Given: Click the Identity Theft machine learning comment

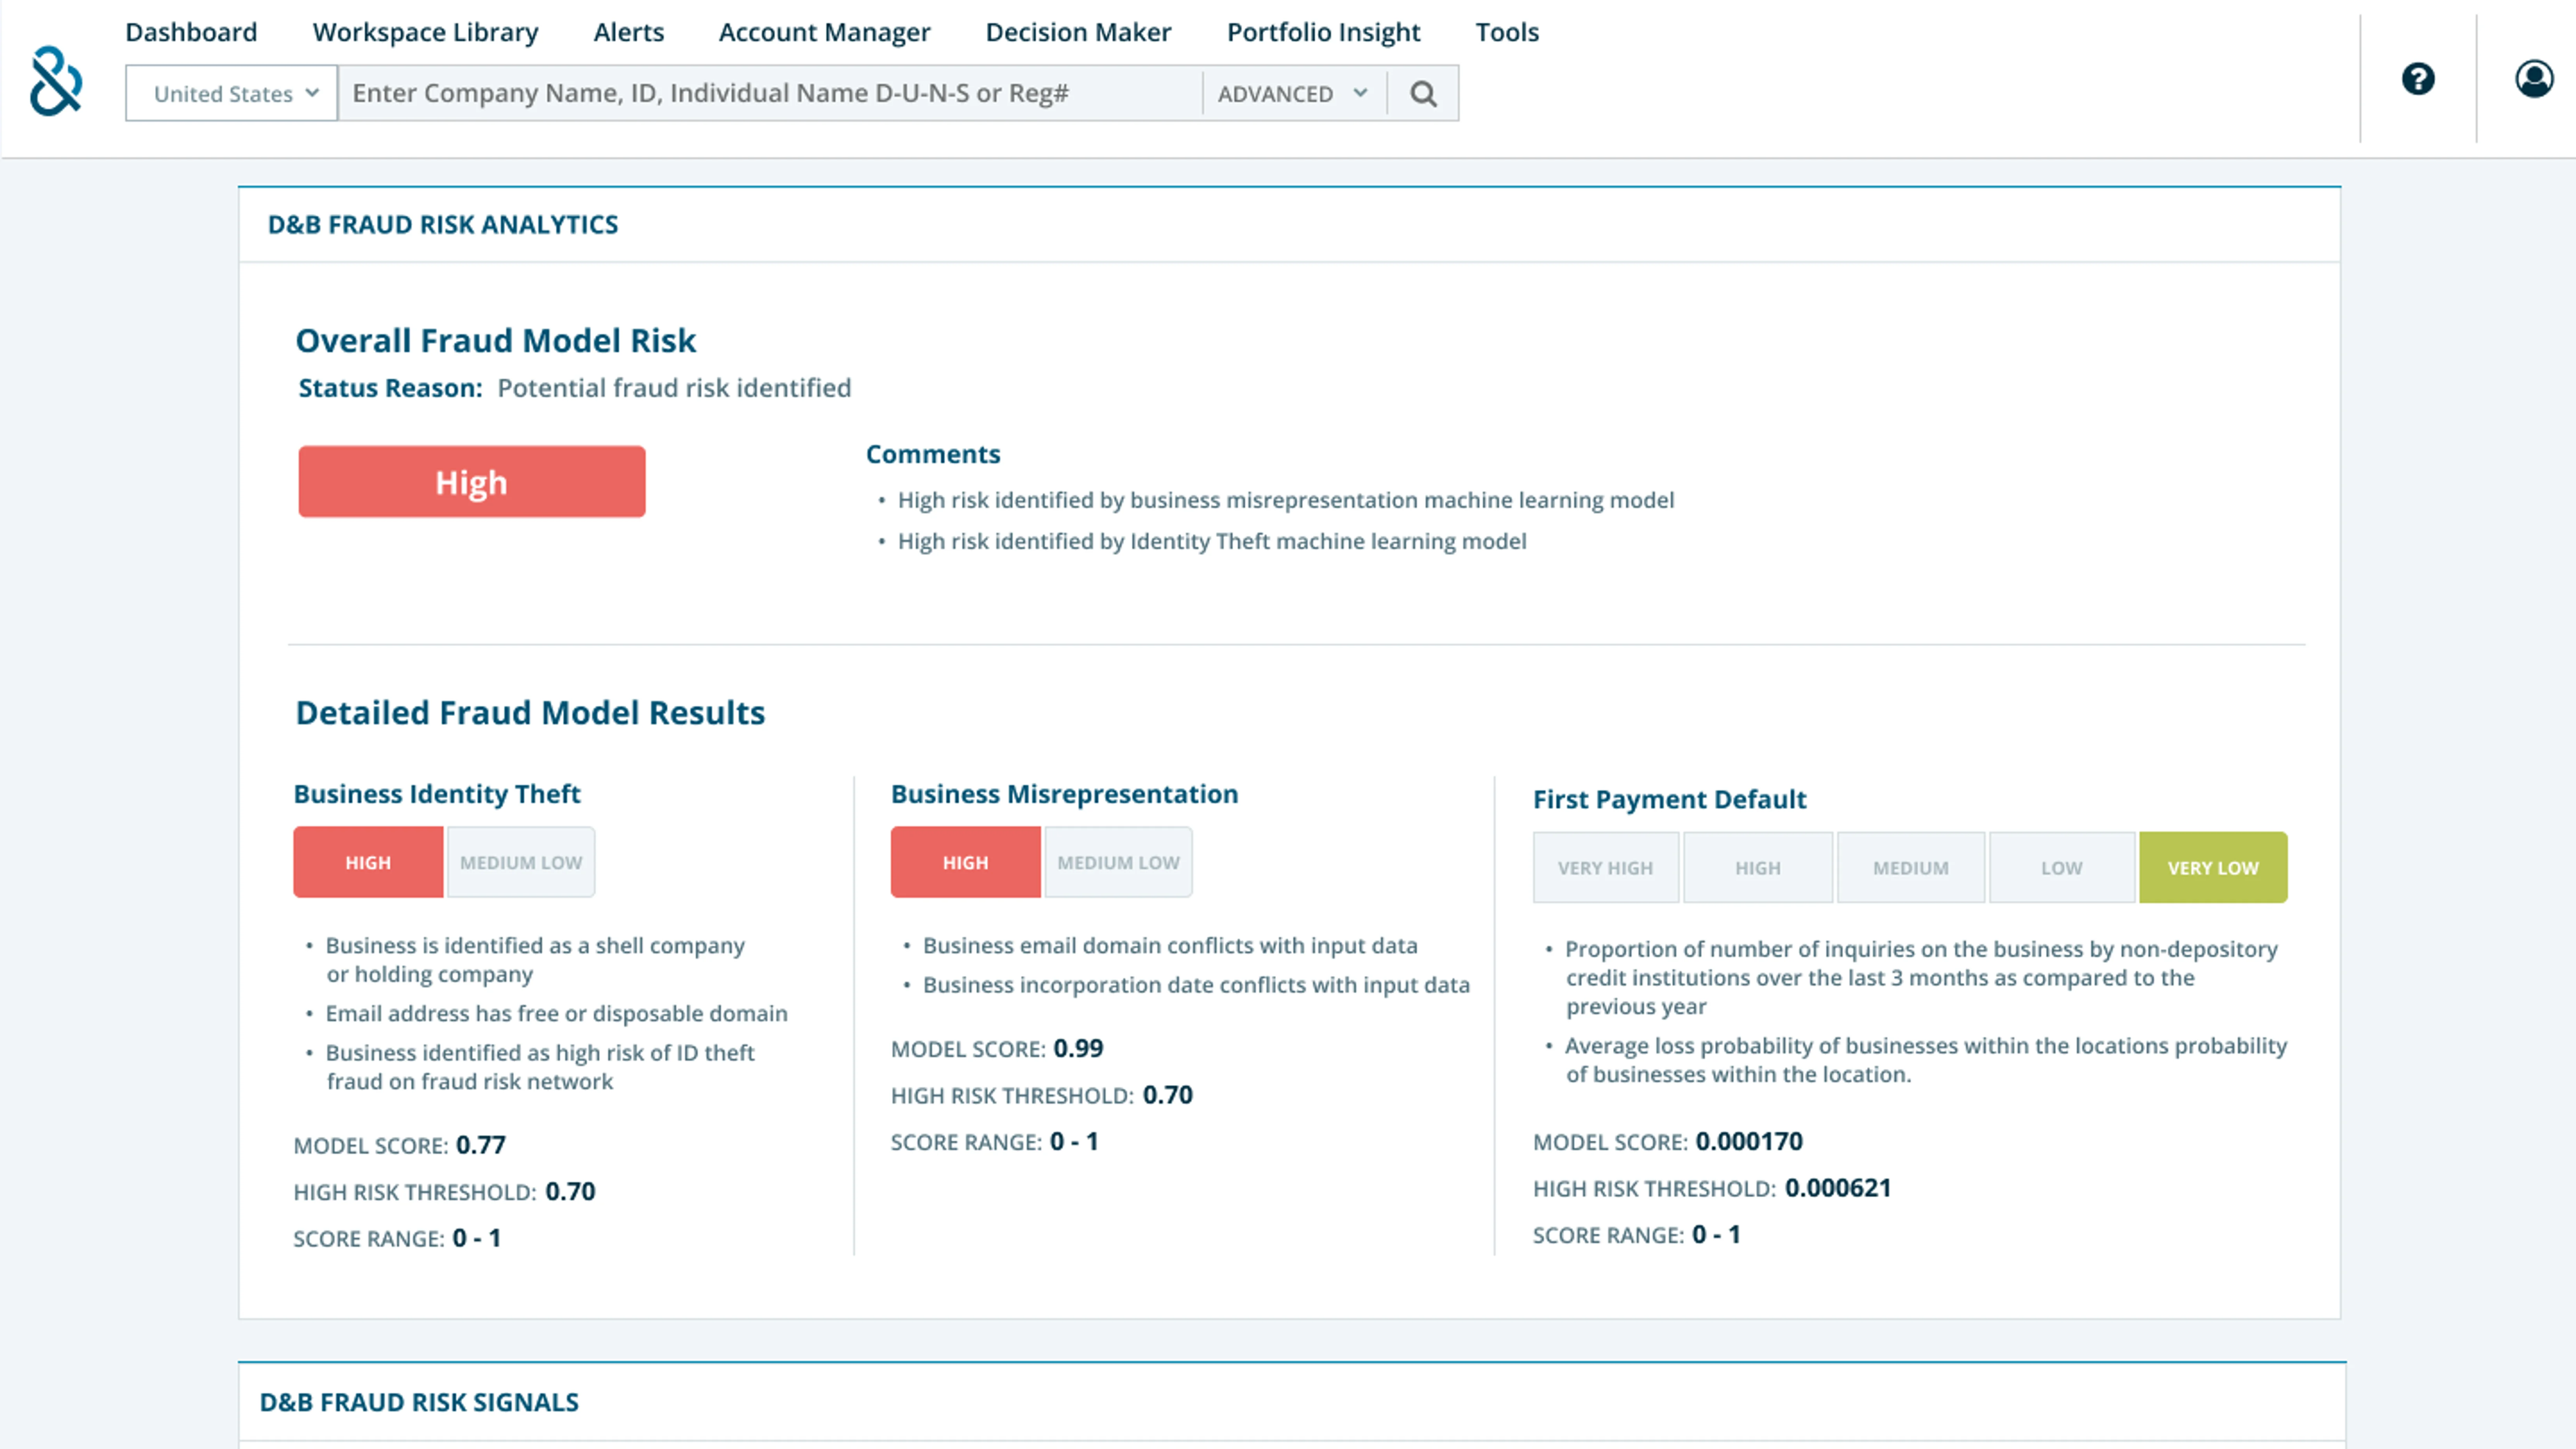Looking at the screenshot, I should click(1212, 541).
